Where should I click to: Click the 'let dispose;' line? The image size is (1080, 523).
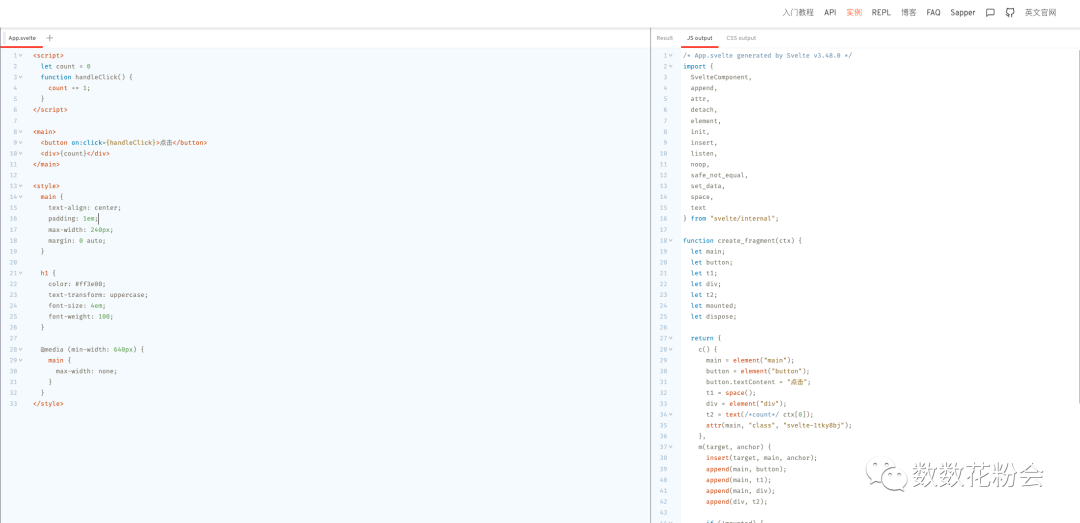click(x=714, y=316)
